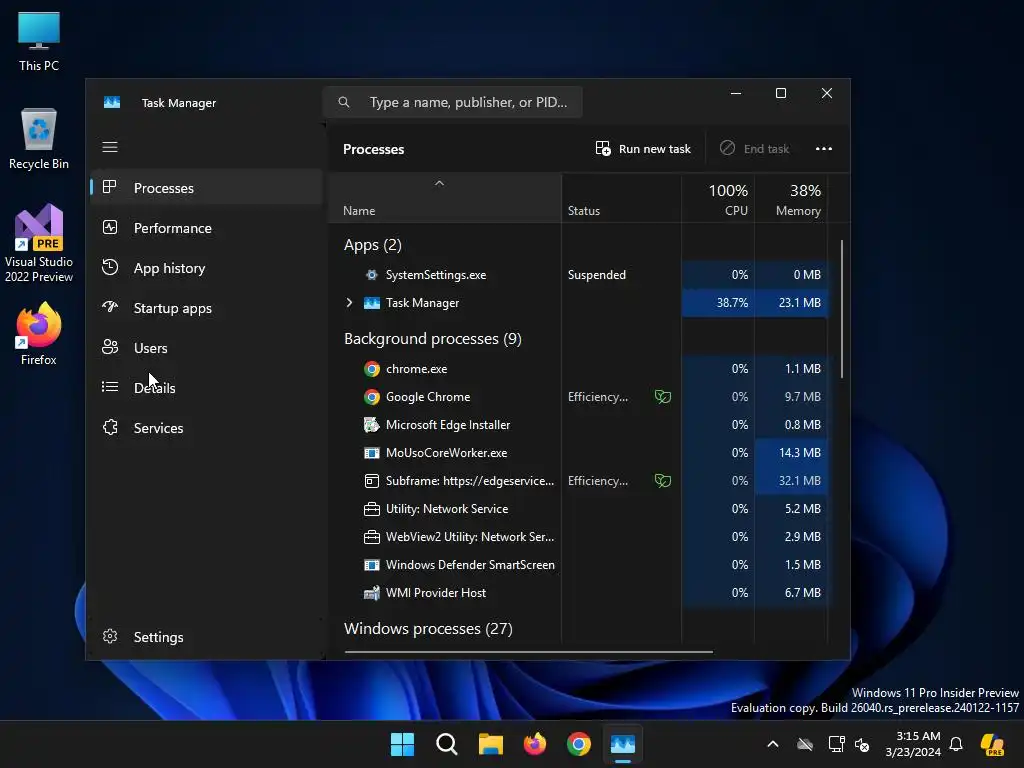The width and height of the screenshot is (1024, 768).
Task: Click efficiency leaf icon on Google Chrome row
Action: pos(663,396)
